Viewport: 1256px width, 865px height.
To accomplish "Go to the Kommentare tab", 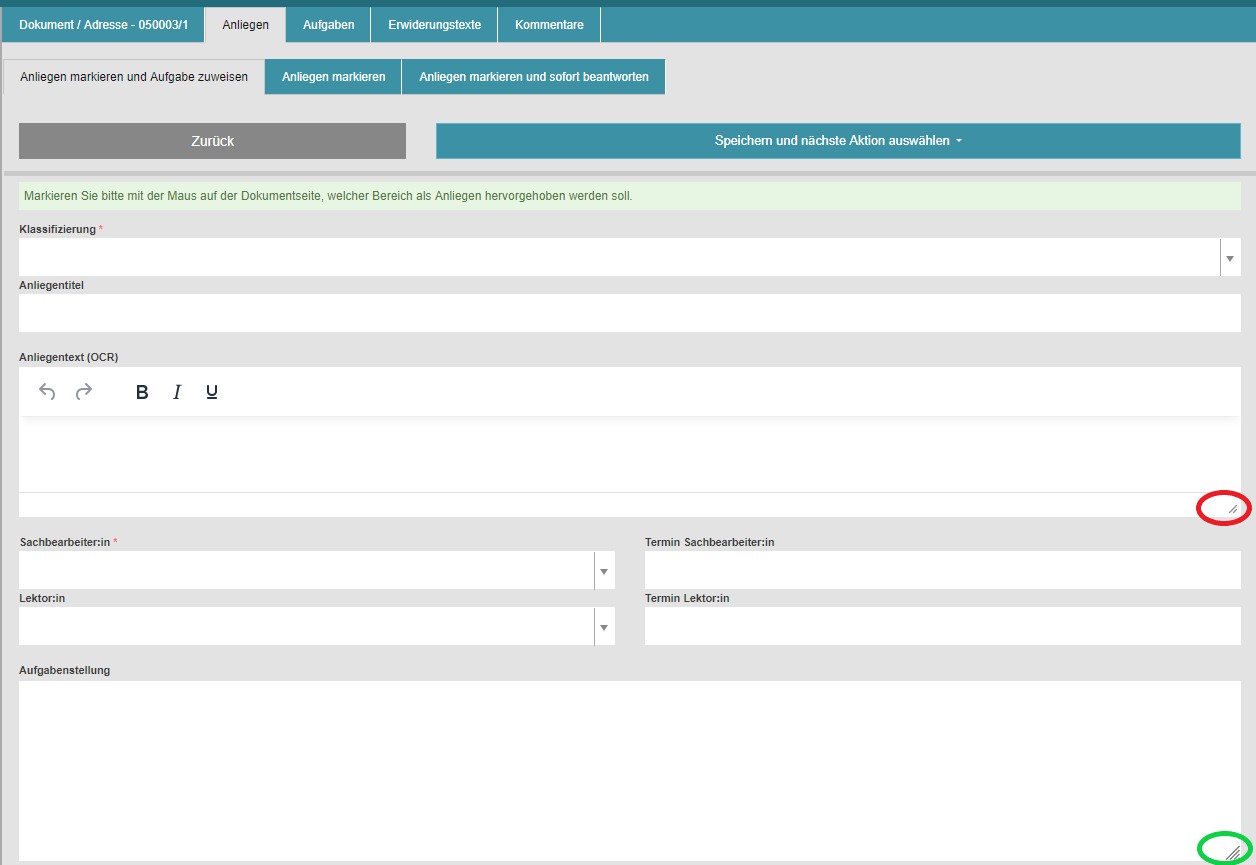I will 549,25.
